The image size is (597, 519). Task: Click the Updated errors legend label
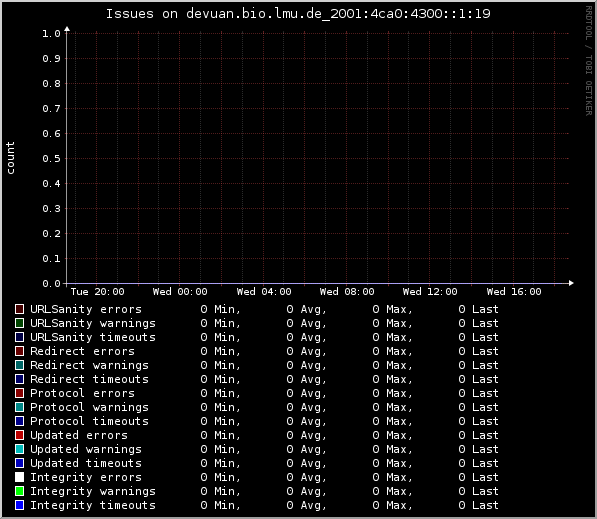click(79, 435)
